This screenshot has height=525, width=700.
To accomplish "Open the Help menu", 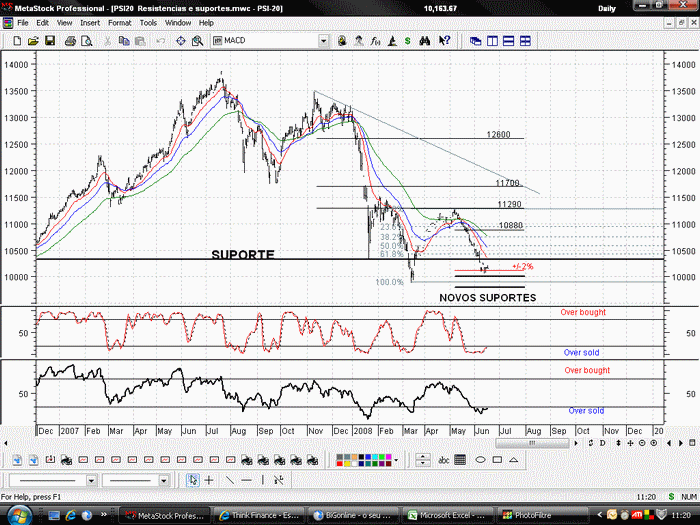I will click(x=206, y=23).
